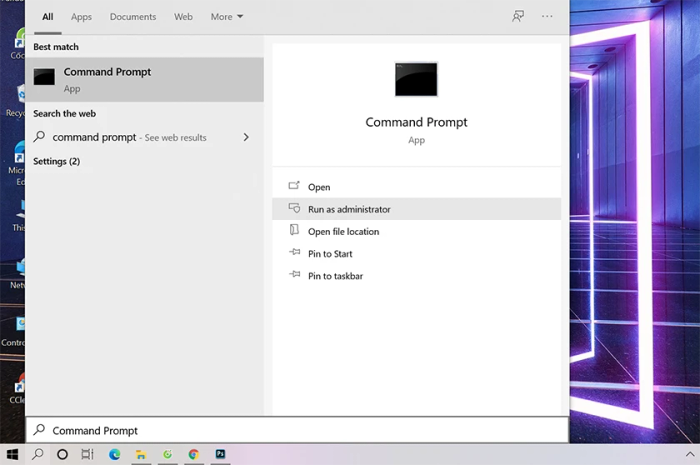Viewport: 700px width, 465px height.
Task: Switch to the Apps search tab
Action: click(x=81, y=17)
